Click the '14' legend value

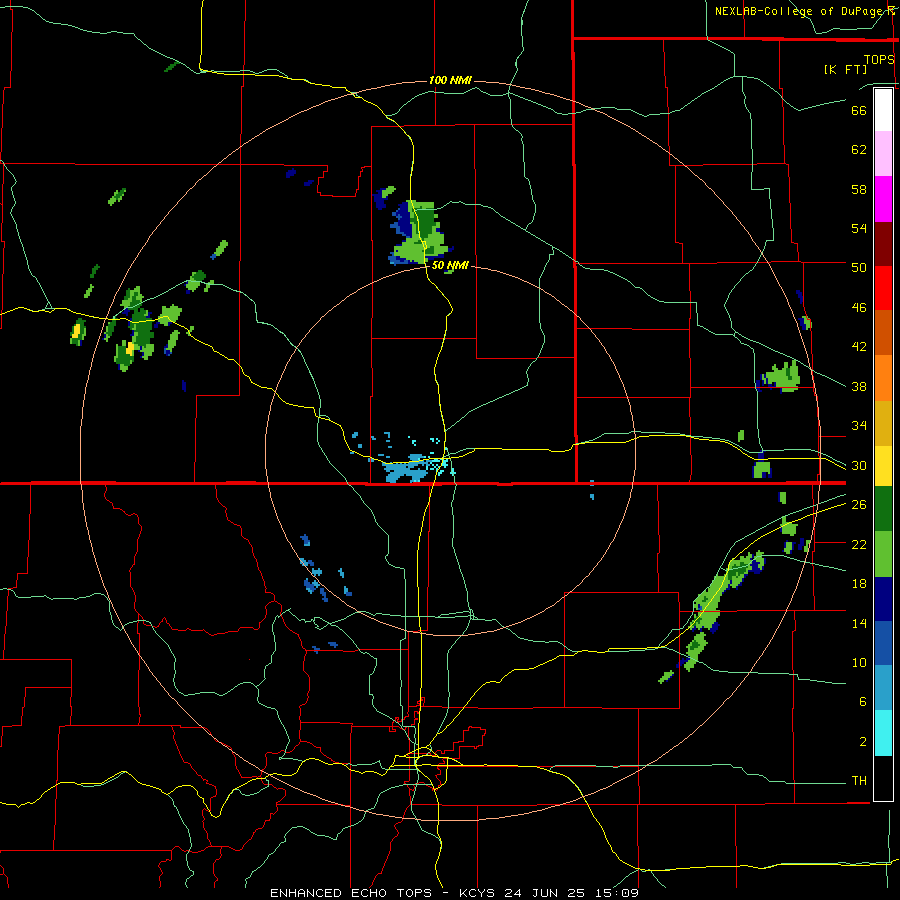tap(859, 623)
